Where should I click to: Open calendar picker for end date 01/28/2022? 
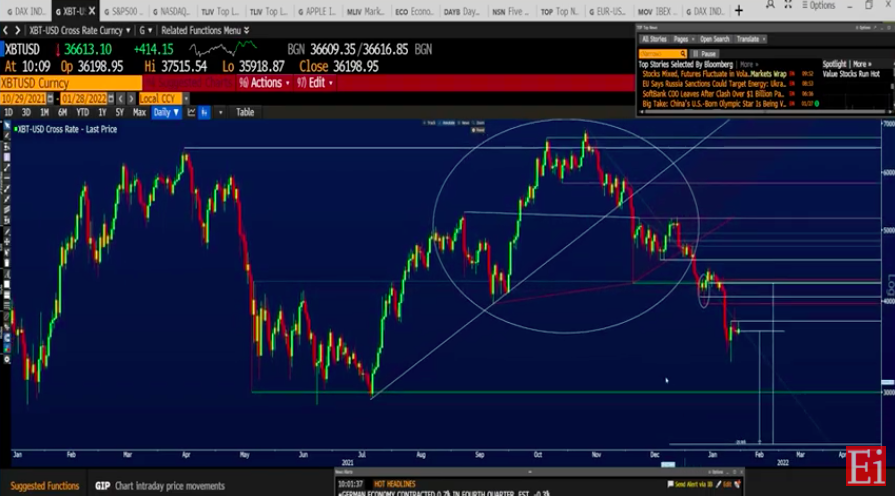pos(111,99)
